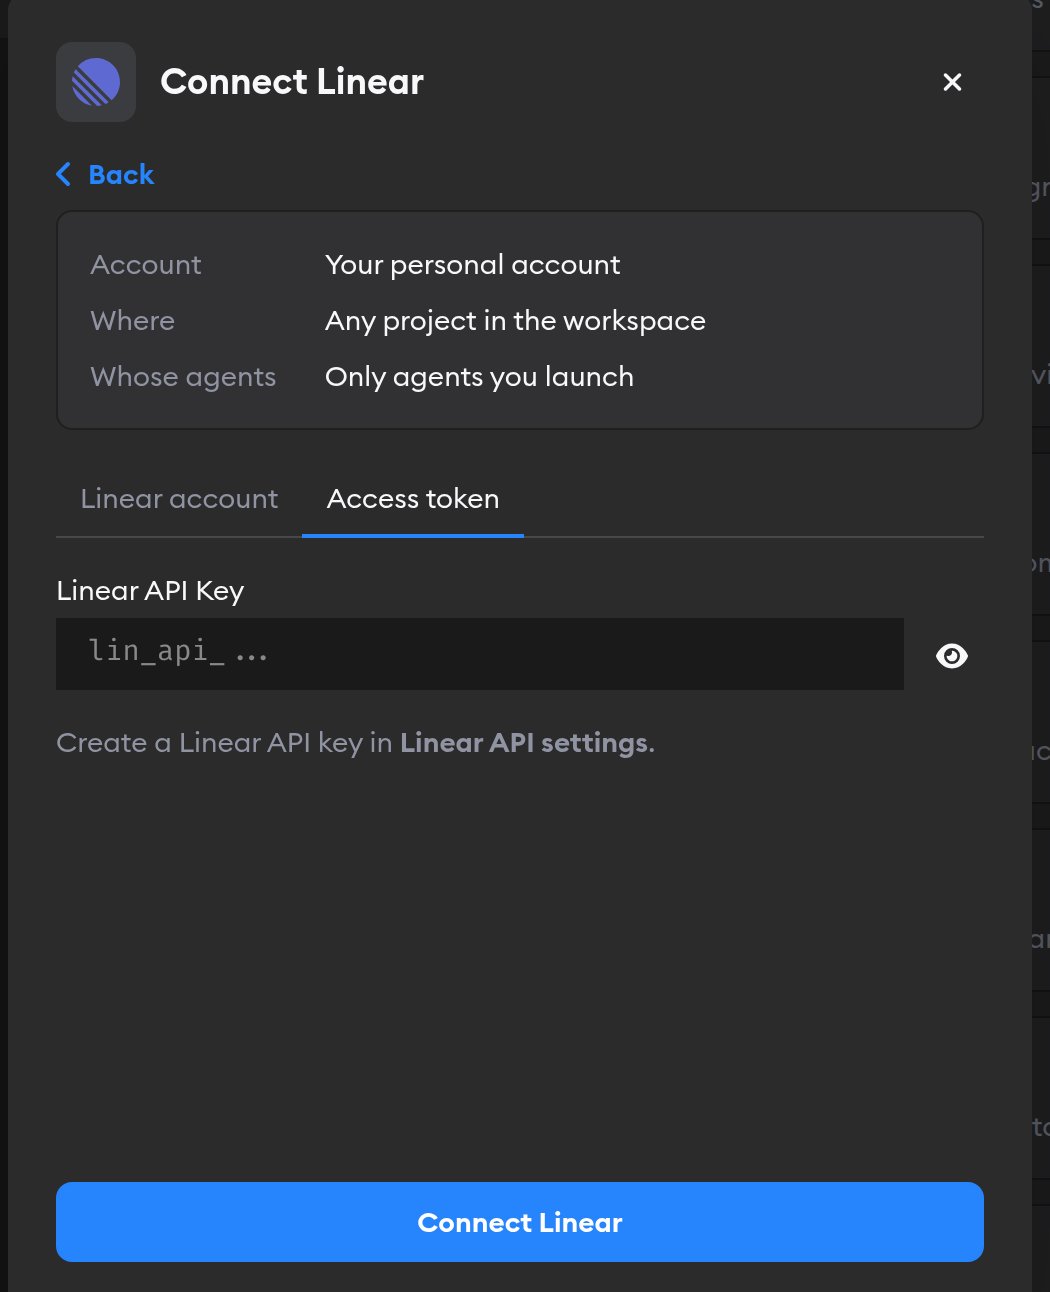
Task: Go back using the Back link
Action: coord(105,175)
